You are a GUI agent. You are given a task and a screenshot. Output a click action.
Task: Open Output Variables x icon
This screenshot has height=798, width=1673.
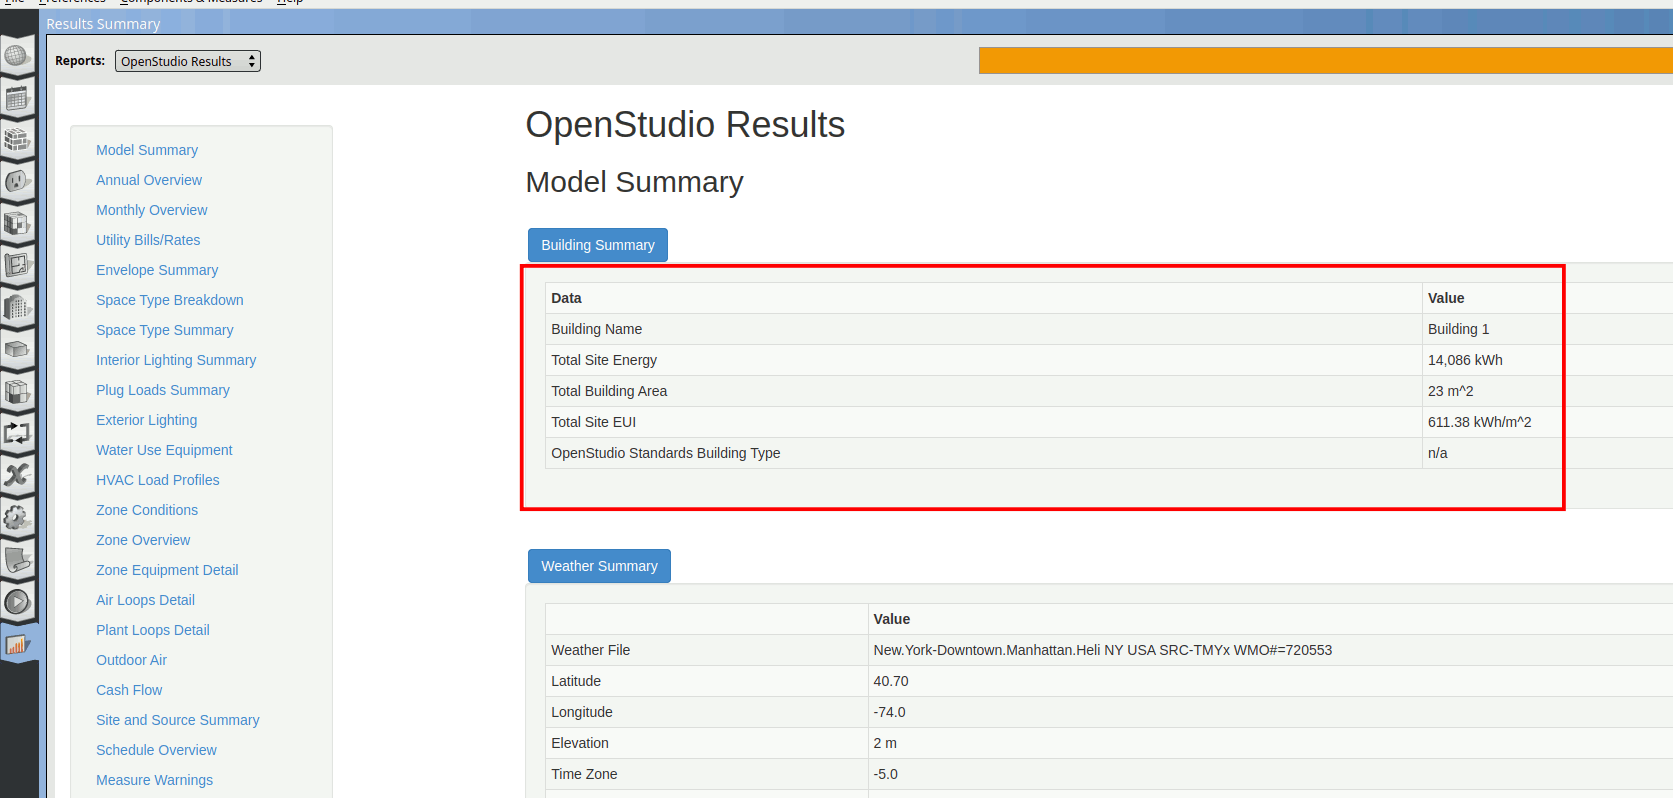17,475
